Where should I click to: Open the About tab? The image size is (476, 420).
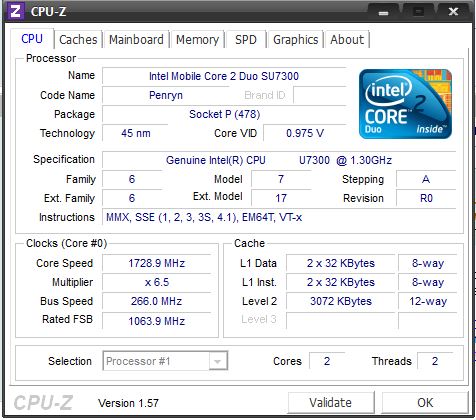(x=347, y=40)
